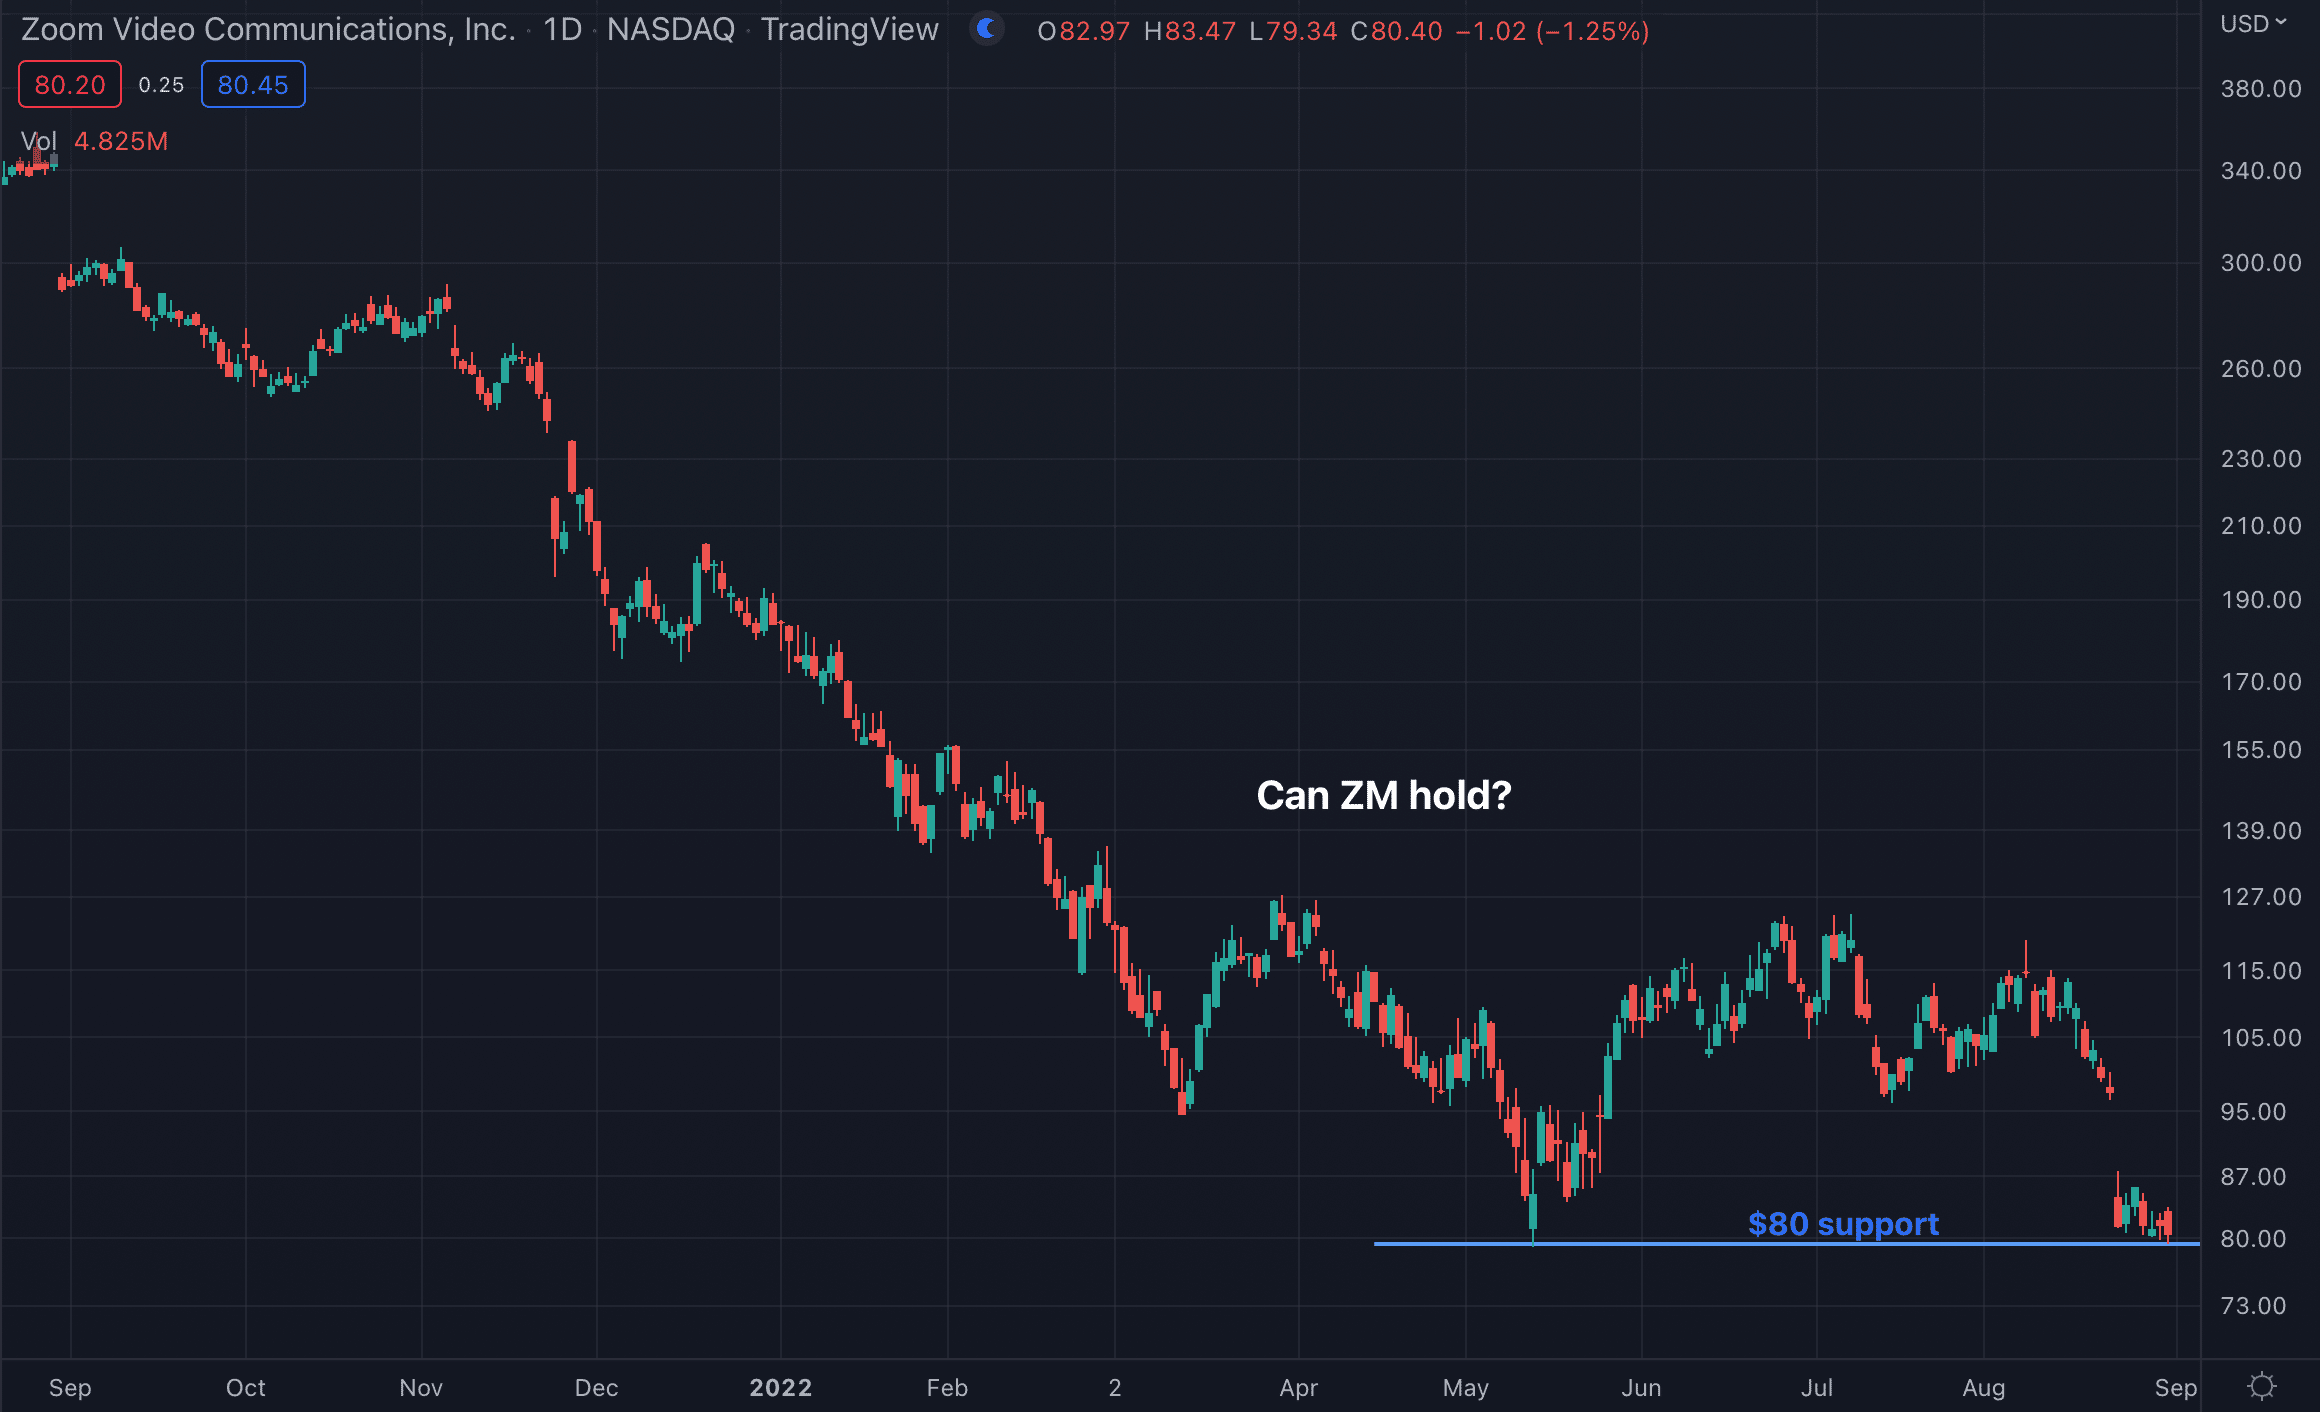Click the 0.25 spread value
2320x1412 pixels.
(161, 85)
